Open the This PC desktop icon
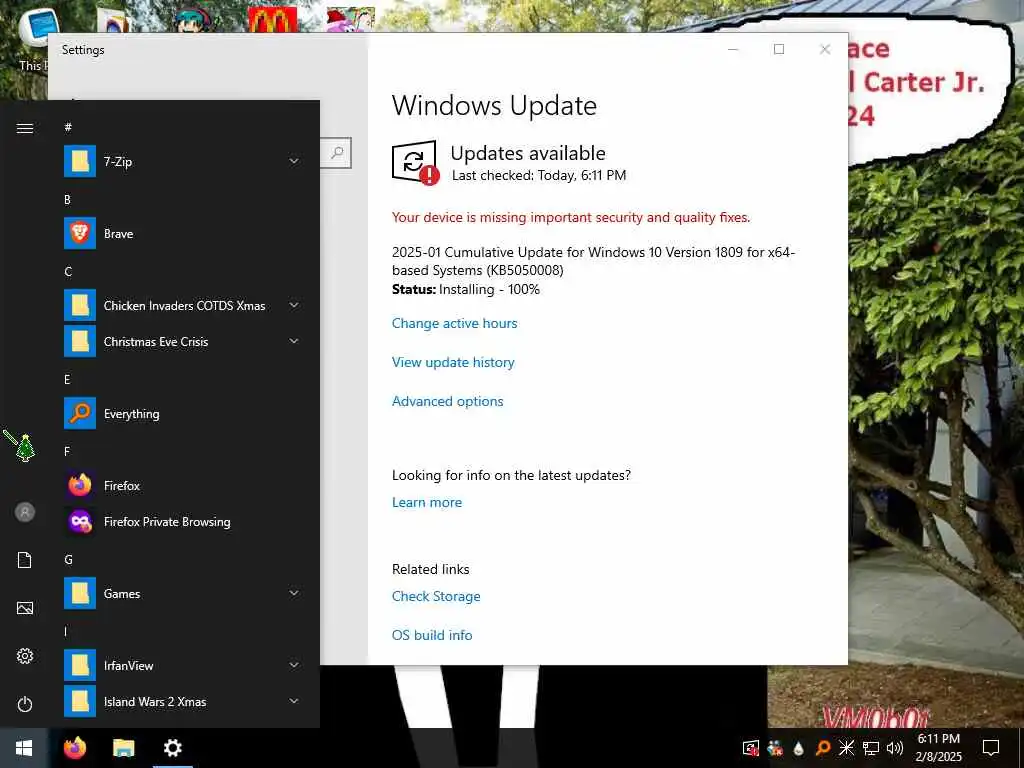This screenshot has height=768, width=1024. (x=39, y=38)
